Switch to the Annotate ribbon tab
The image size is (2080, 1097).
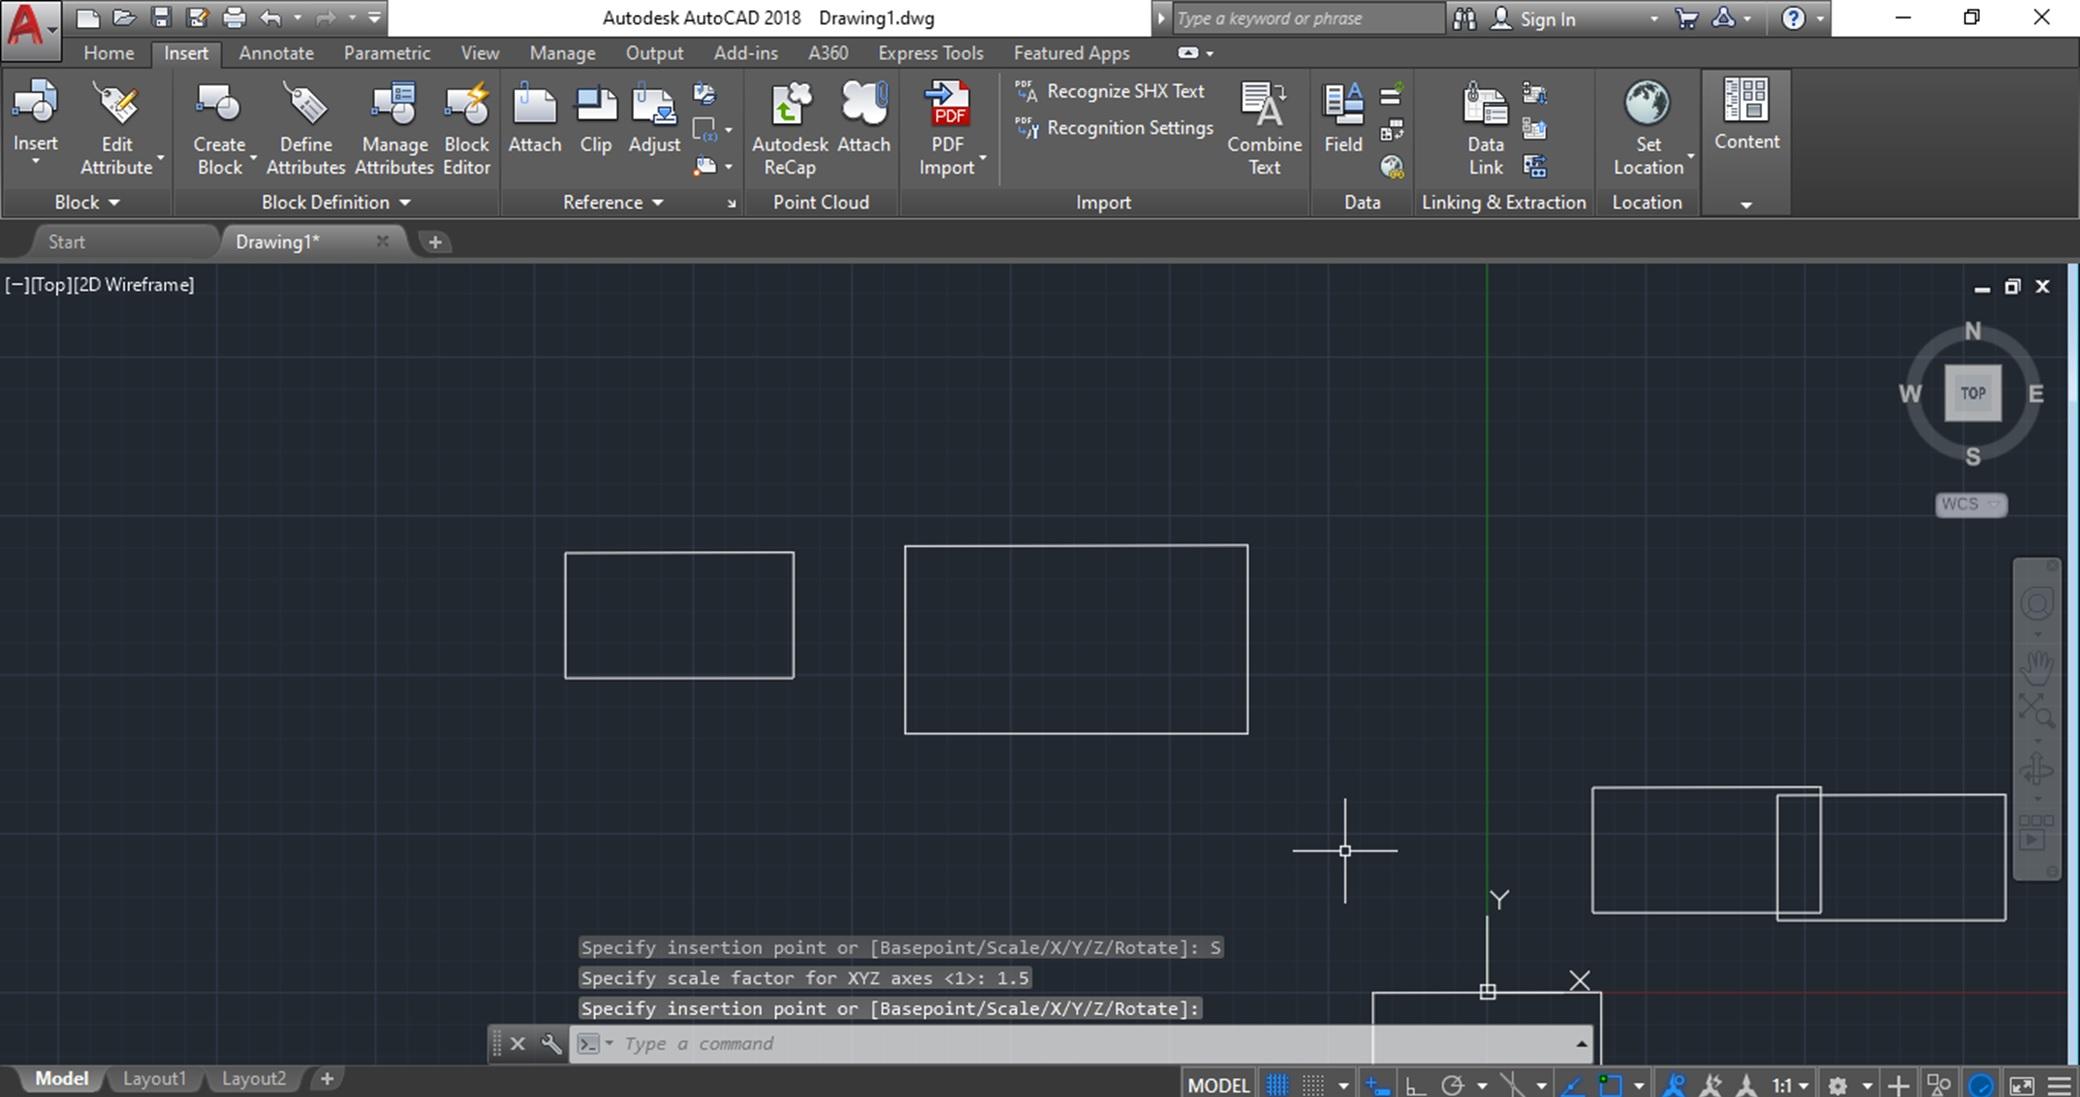coord(276,53)
